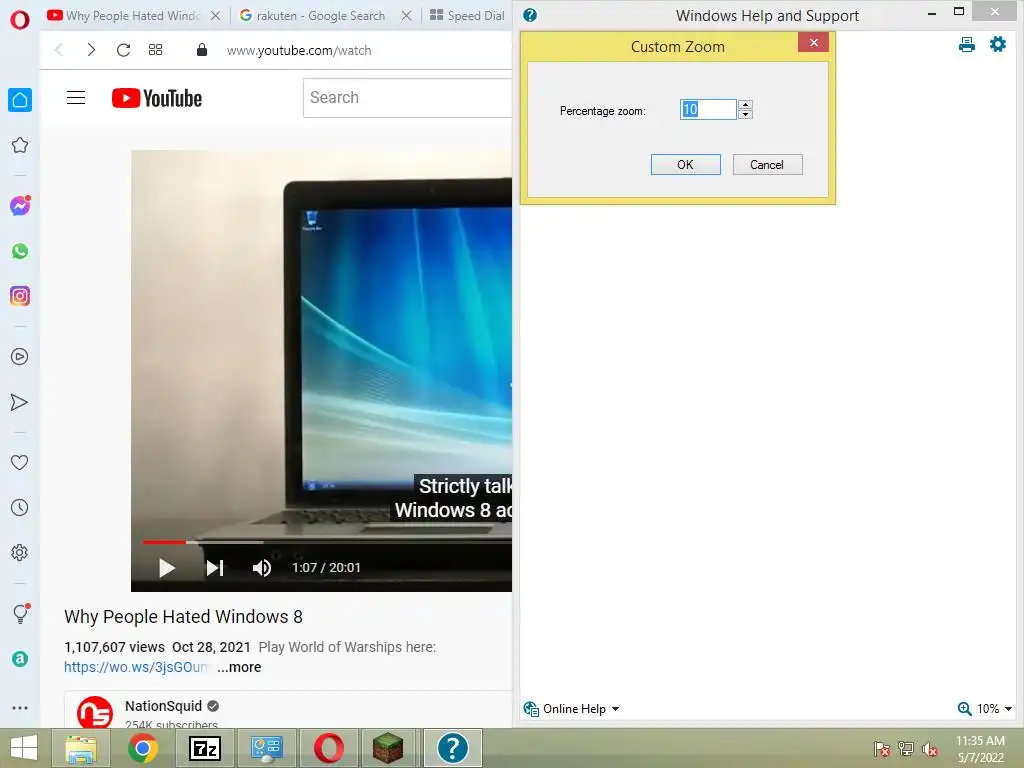Click Print icon in Help and Support

click(x=967, y=44)
